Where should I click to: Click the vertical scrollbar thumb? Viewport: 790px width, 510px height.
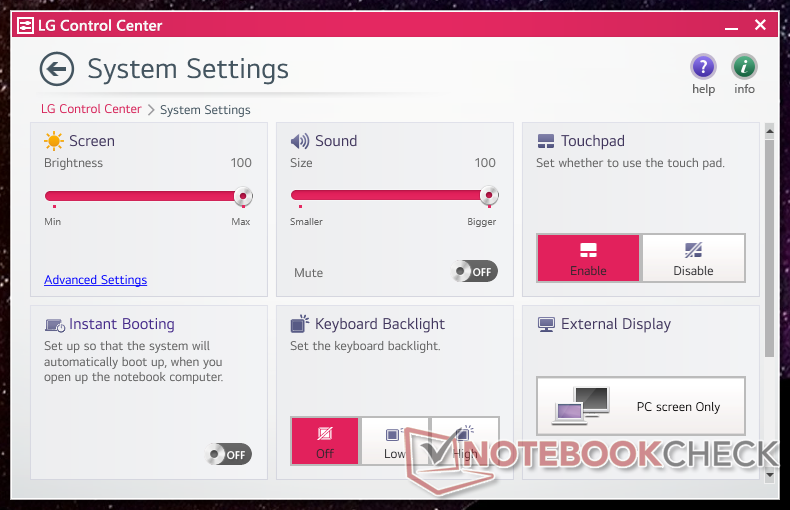coord(769,248)
